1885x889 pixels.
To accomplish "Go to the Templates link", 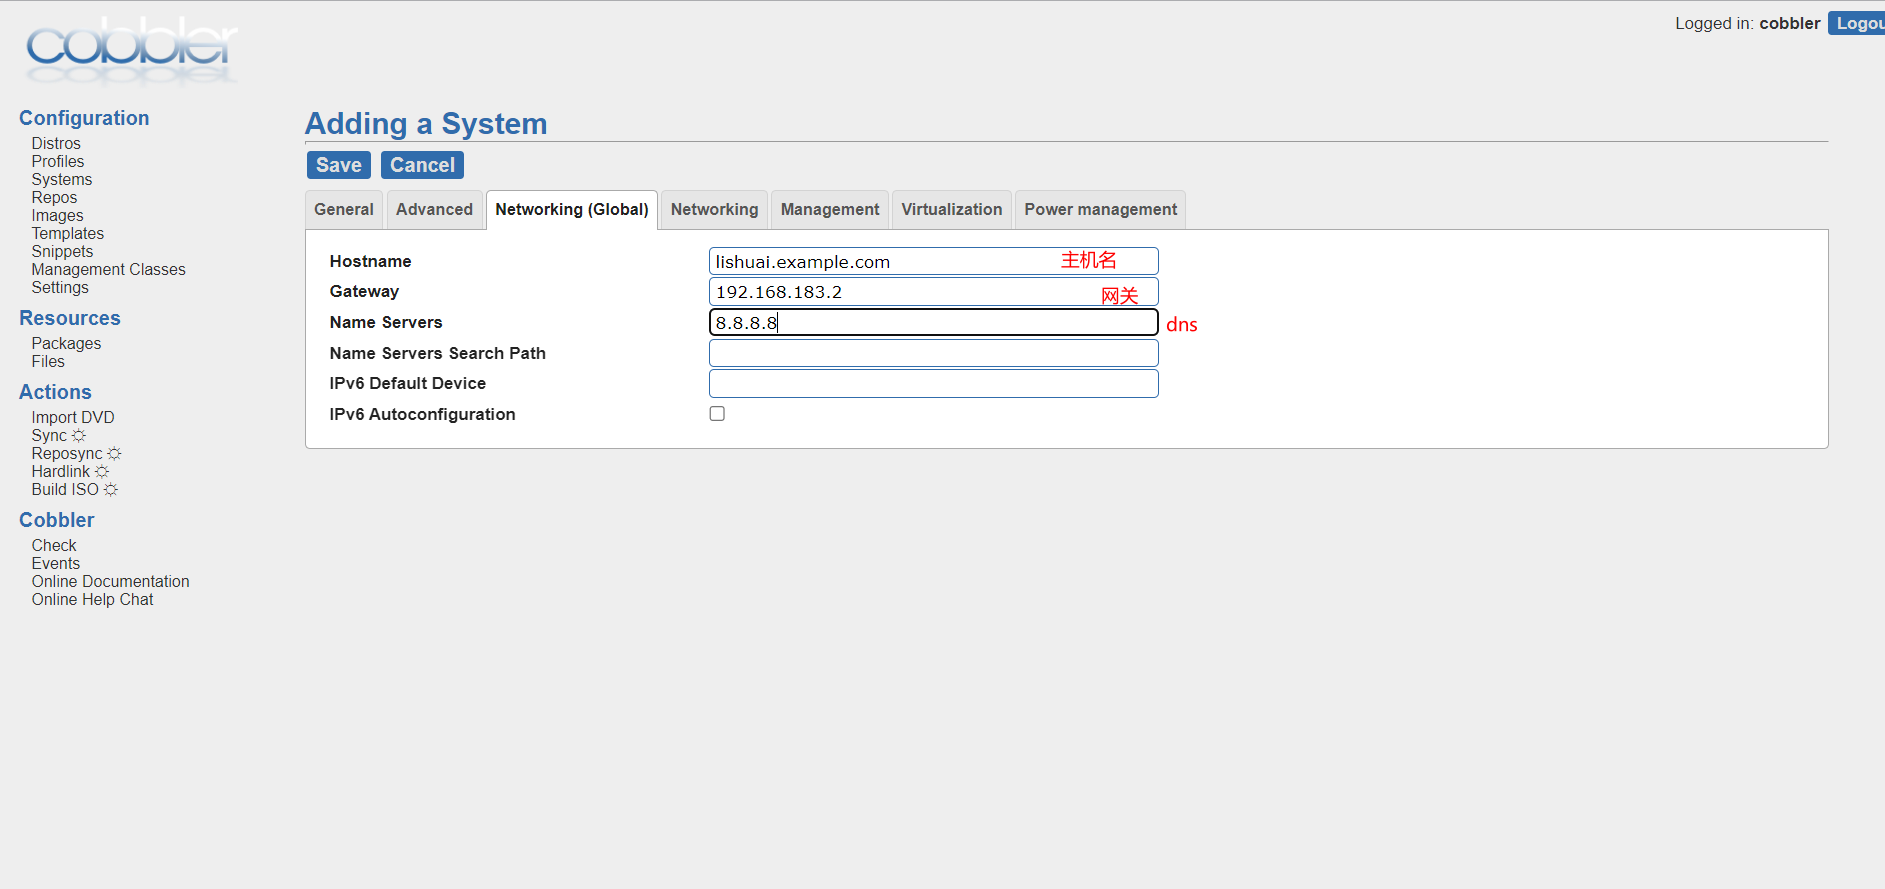I will [x=67, y=234].
